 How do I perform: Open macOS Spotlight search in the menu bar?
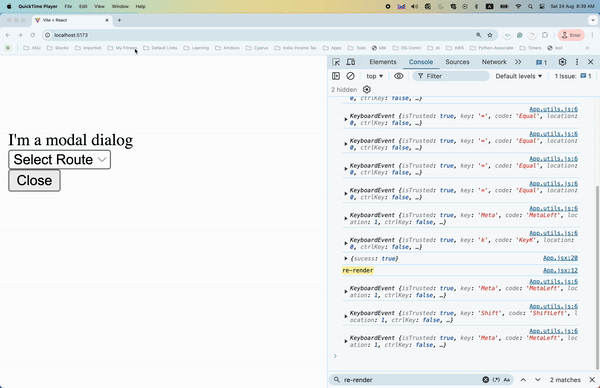coord(530,7)
